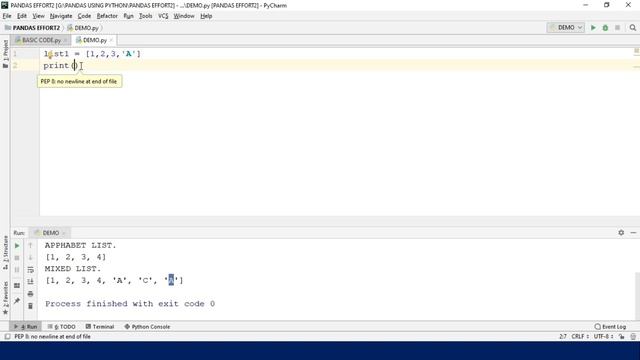
Task: Toggle scroll to end in Run console
Action: point(30,281)
